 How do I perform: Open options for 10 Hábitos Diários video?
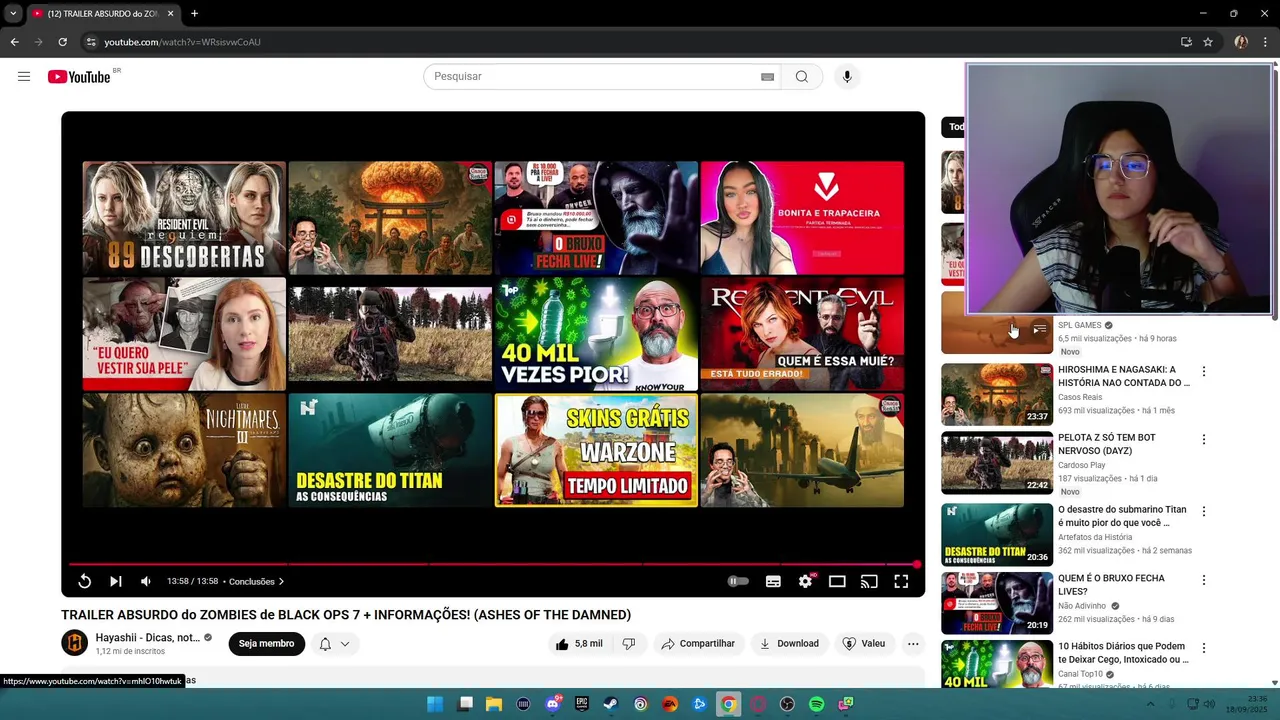click(x=1204, y=648)
